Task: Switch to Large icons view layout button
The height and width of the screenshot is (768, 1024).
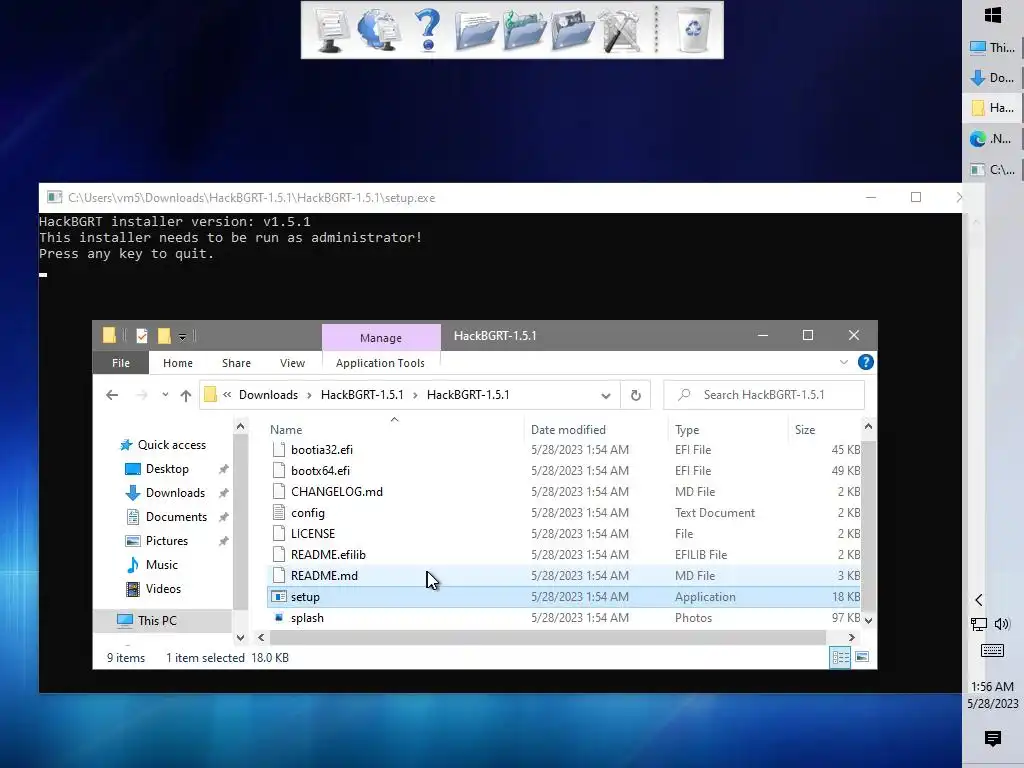Action: coord(862,657)
